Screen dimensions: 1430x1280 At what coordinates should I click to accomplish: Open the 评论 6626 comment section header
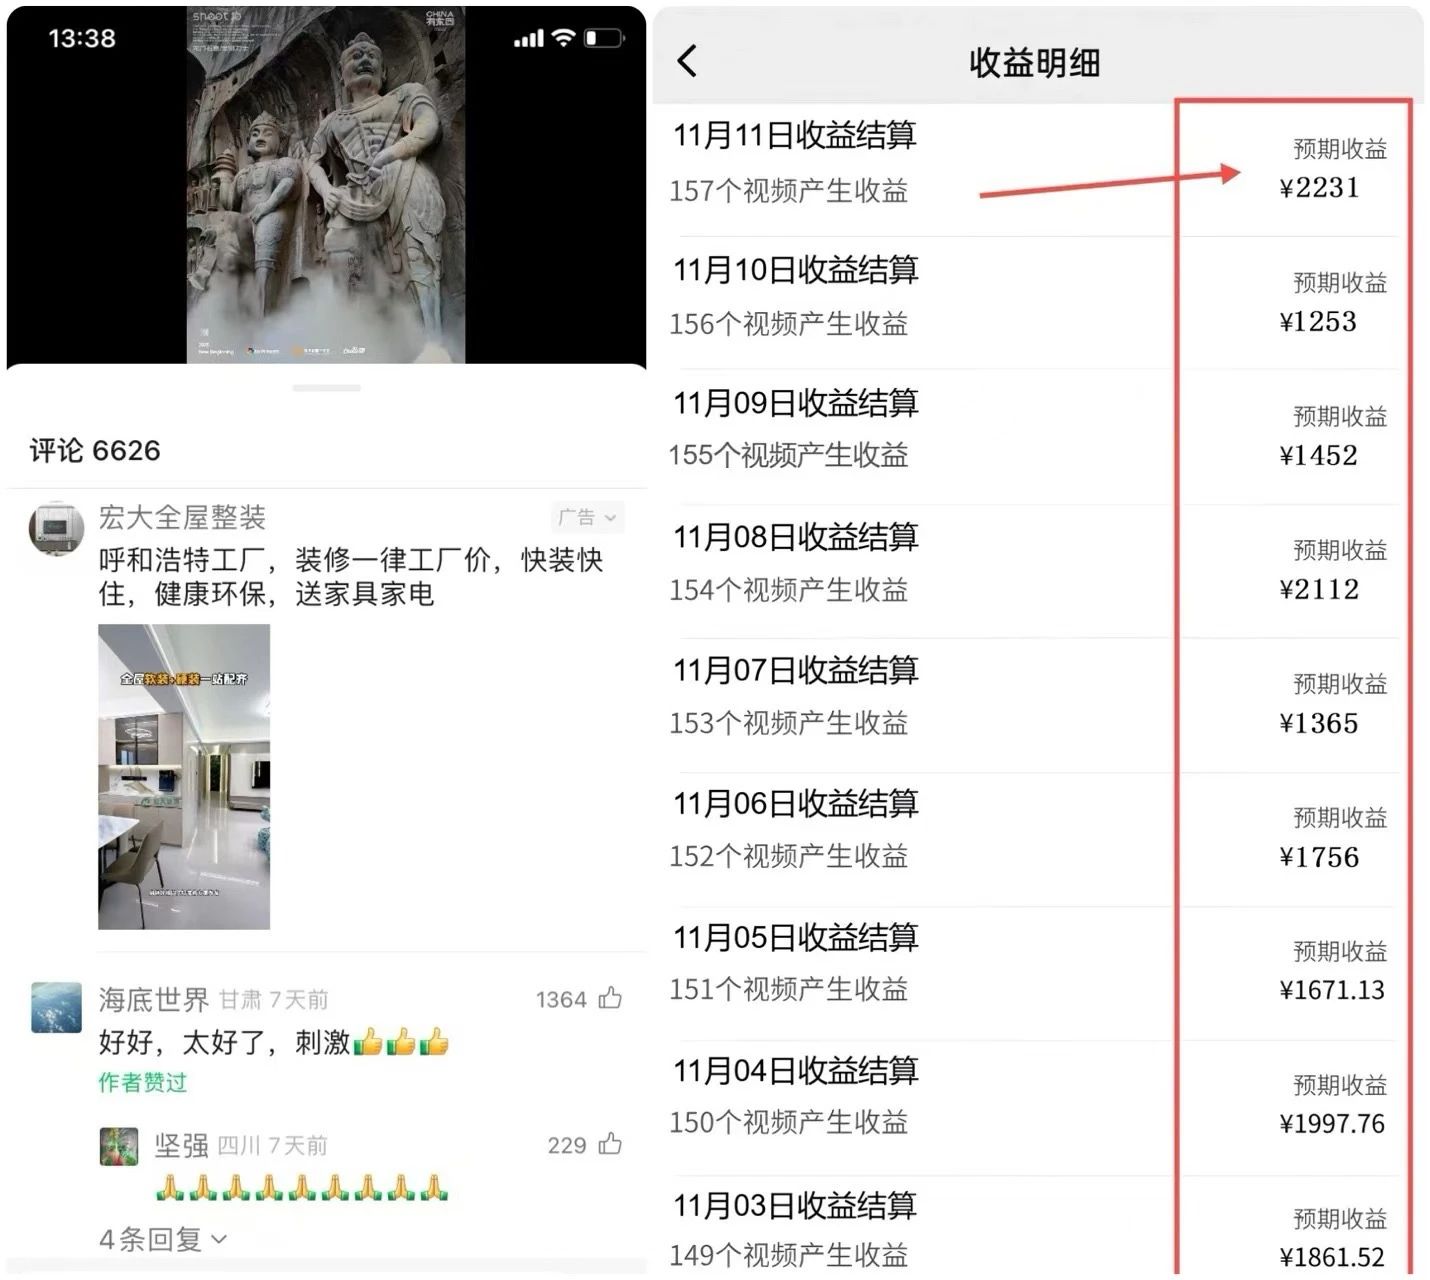click(95, 450)
